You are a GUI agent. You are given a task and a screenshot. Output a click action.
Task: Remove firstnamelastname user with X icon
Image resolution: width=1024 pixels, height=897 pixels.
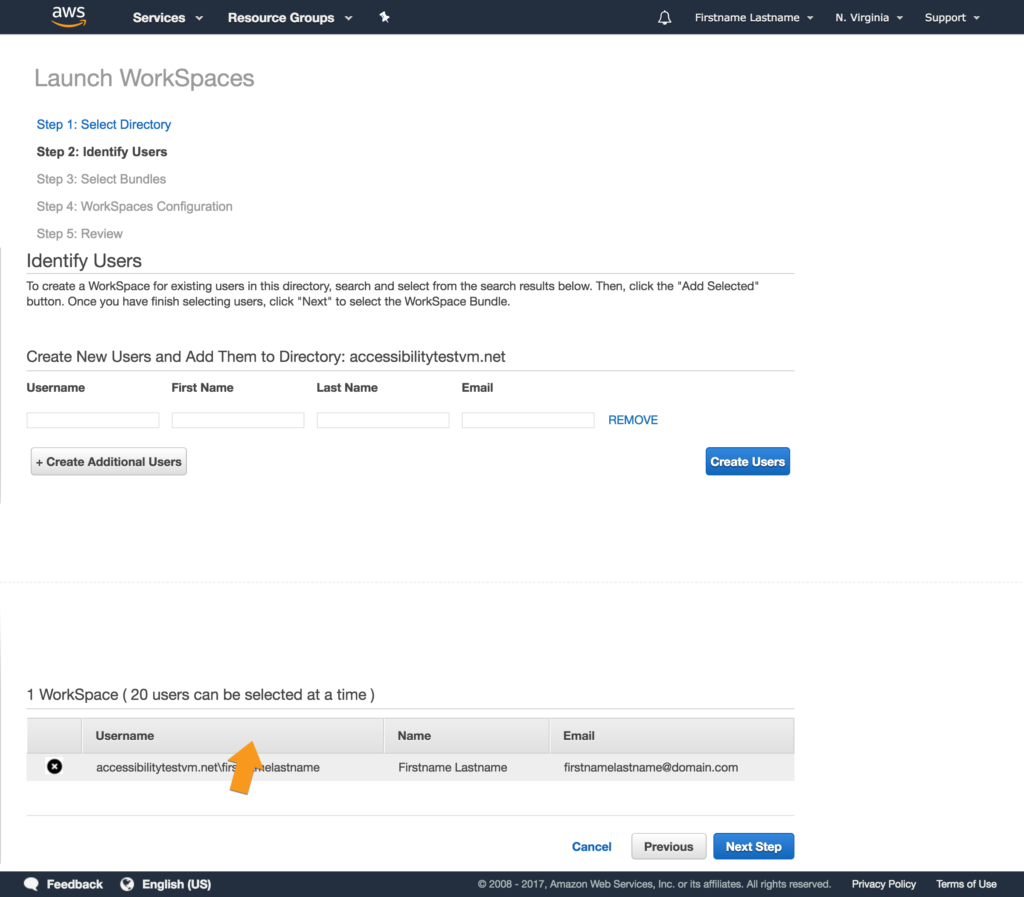coord(55,766)
